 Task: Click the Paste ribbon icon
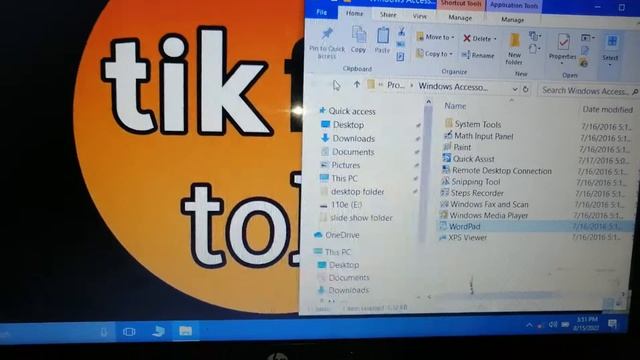click(382, 36)
